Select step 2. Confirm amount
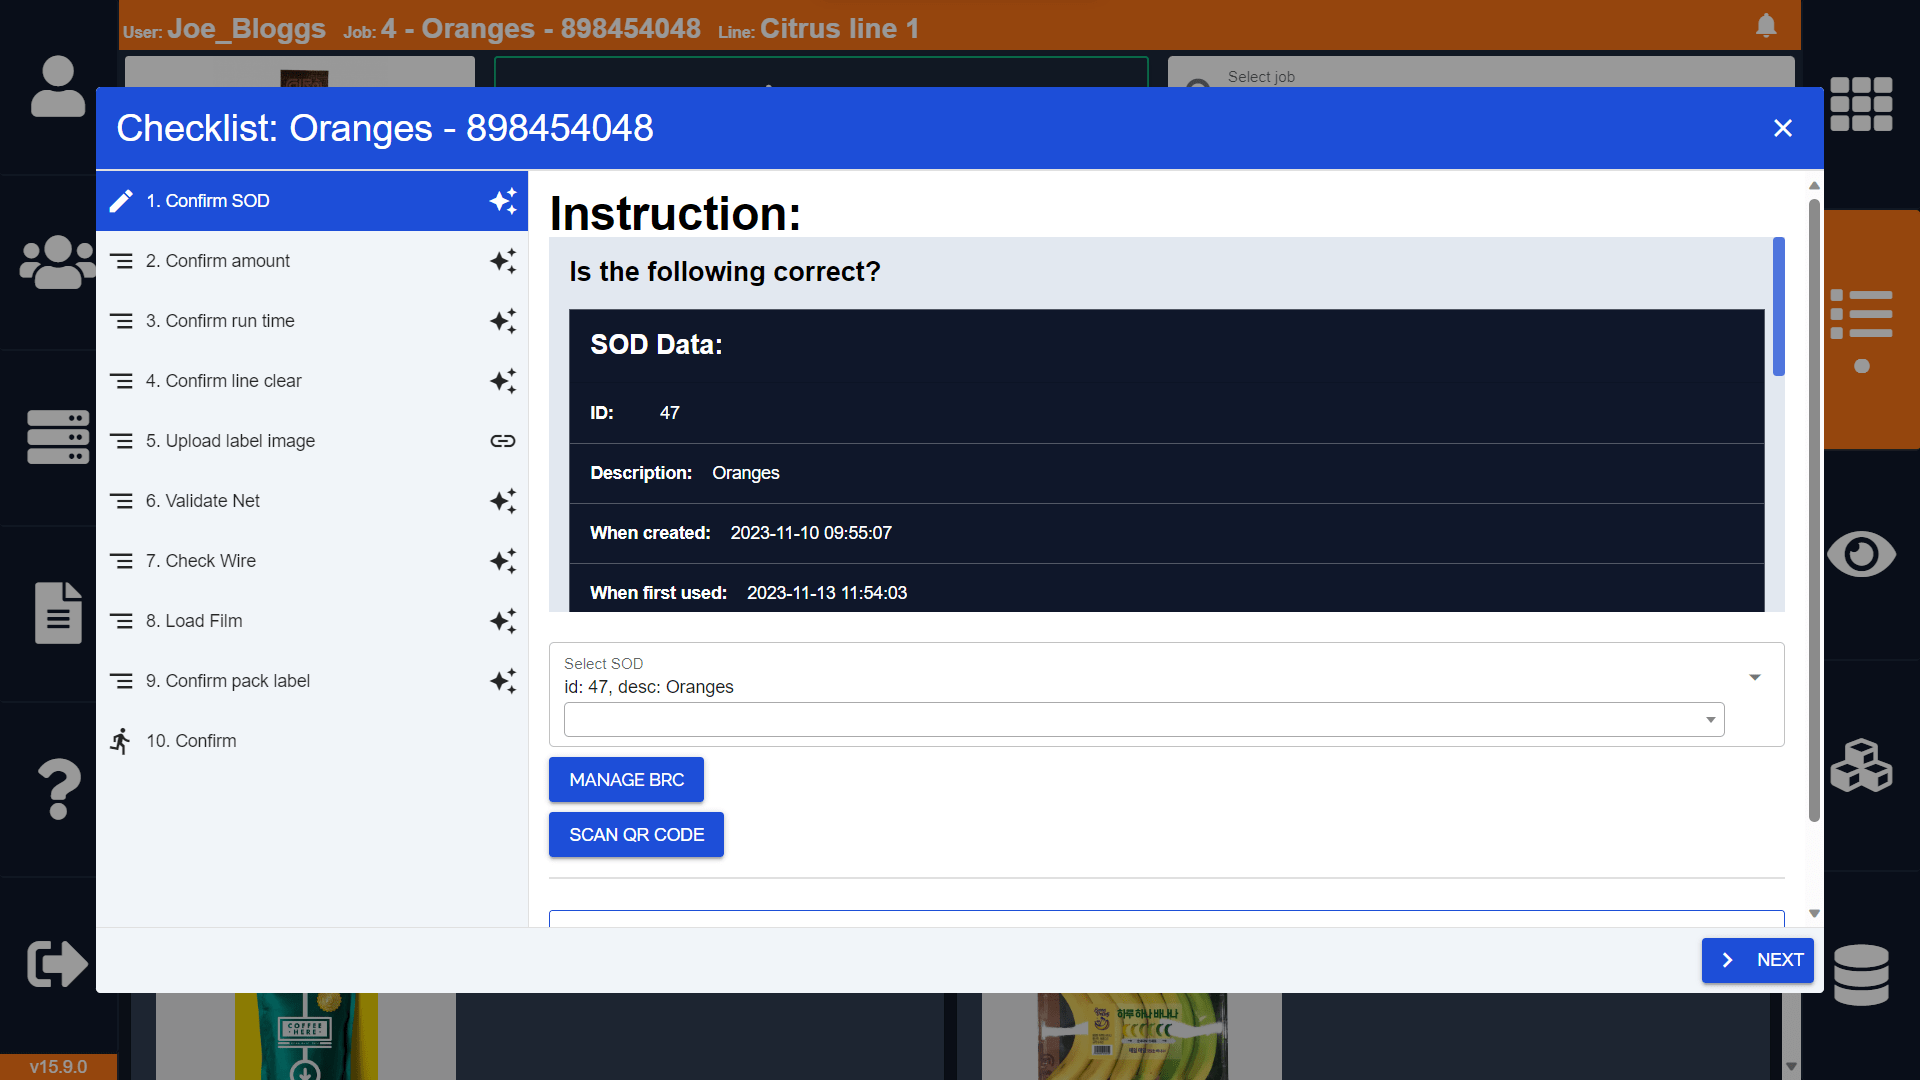This screenshot has width=1920, height=1080. click(x=312, y=261)
